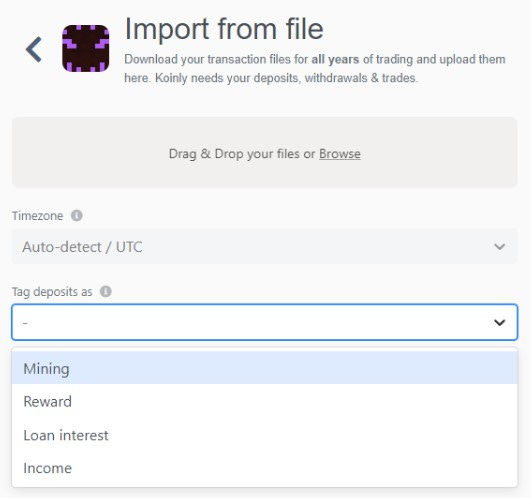Collapse the tag dropdown via its chevron

(500, 322)
